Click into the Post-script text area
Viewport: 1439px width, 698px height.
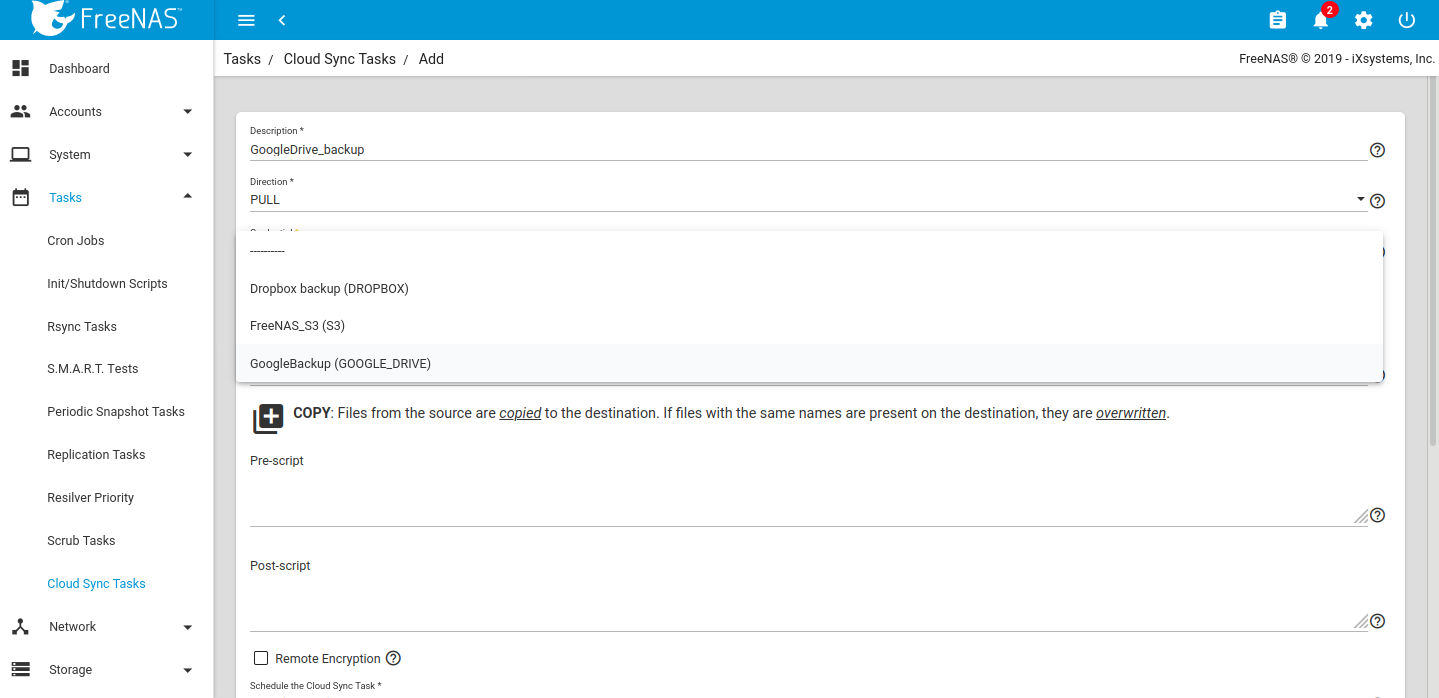click(800, 604)
